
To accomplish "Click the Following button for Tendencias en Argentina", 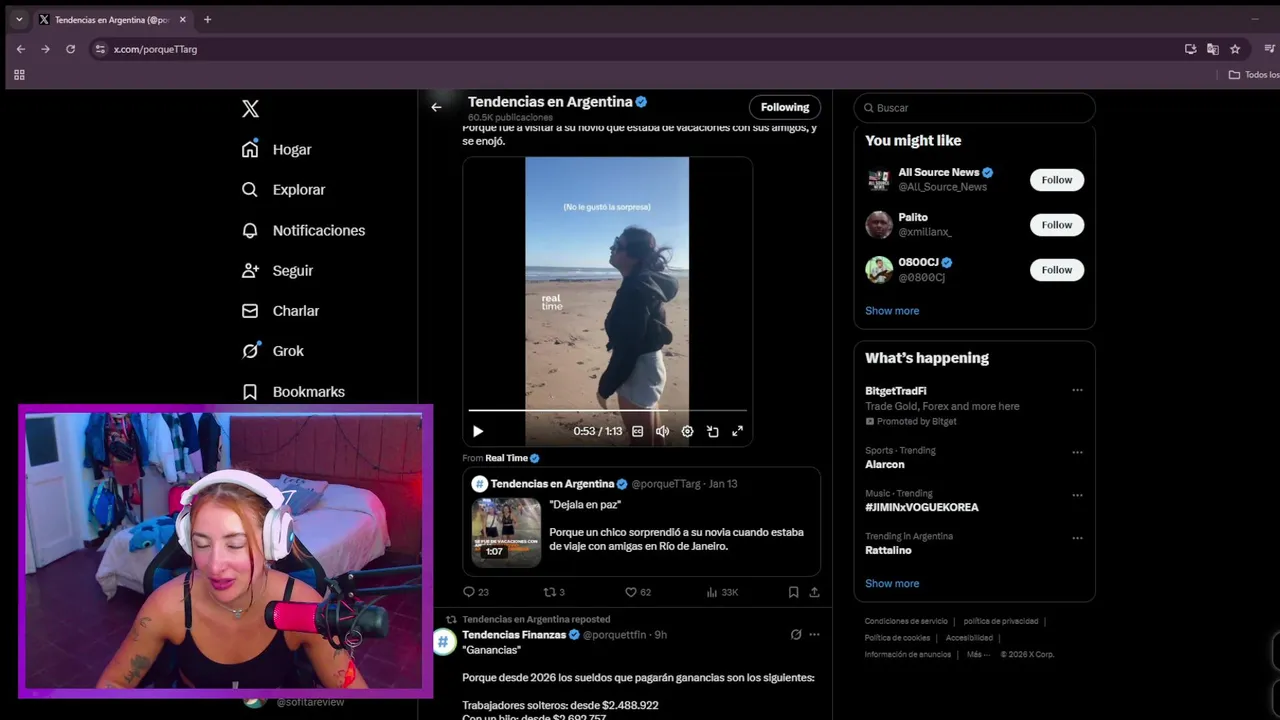I will click(785, 107).
